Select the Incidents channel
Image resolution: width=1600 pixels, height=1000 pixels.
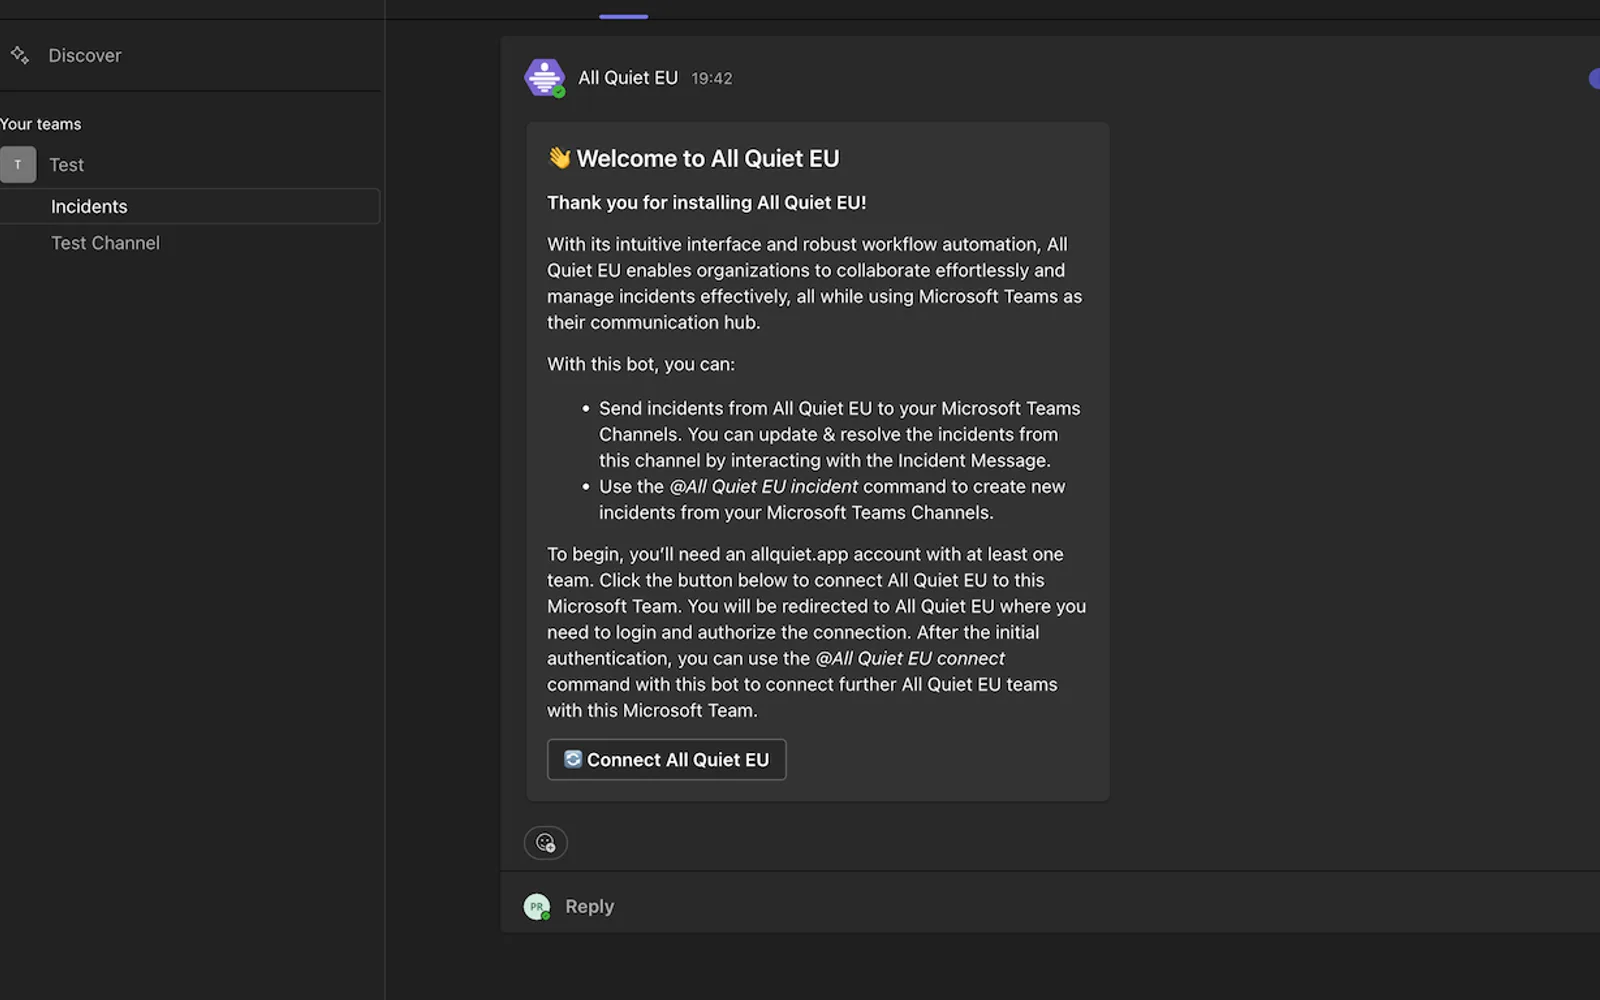point(190,206)
